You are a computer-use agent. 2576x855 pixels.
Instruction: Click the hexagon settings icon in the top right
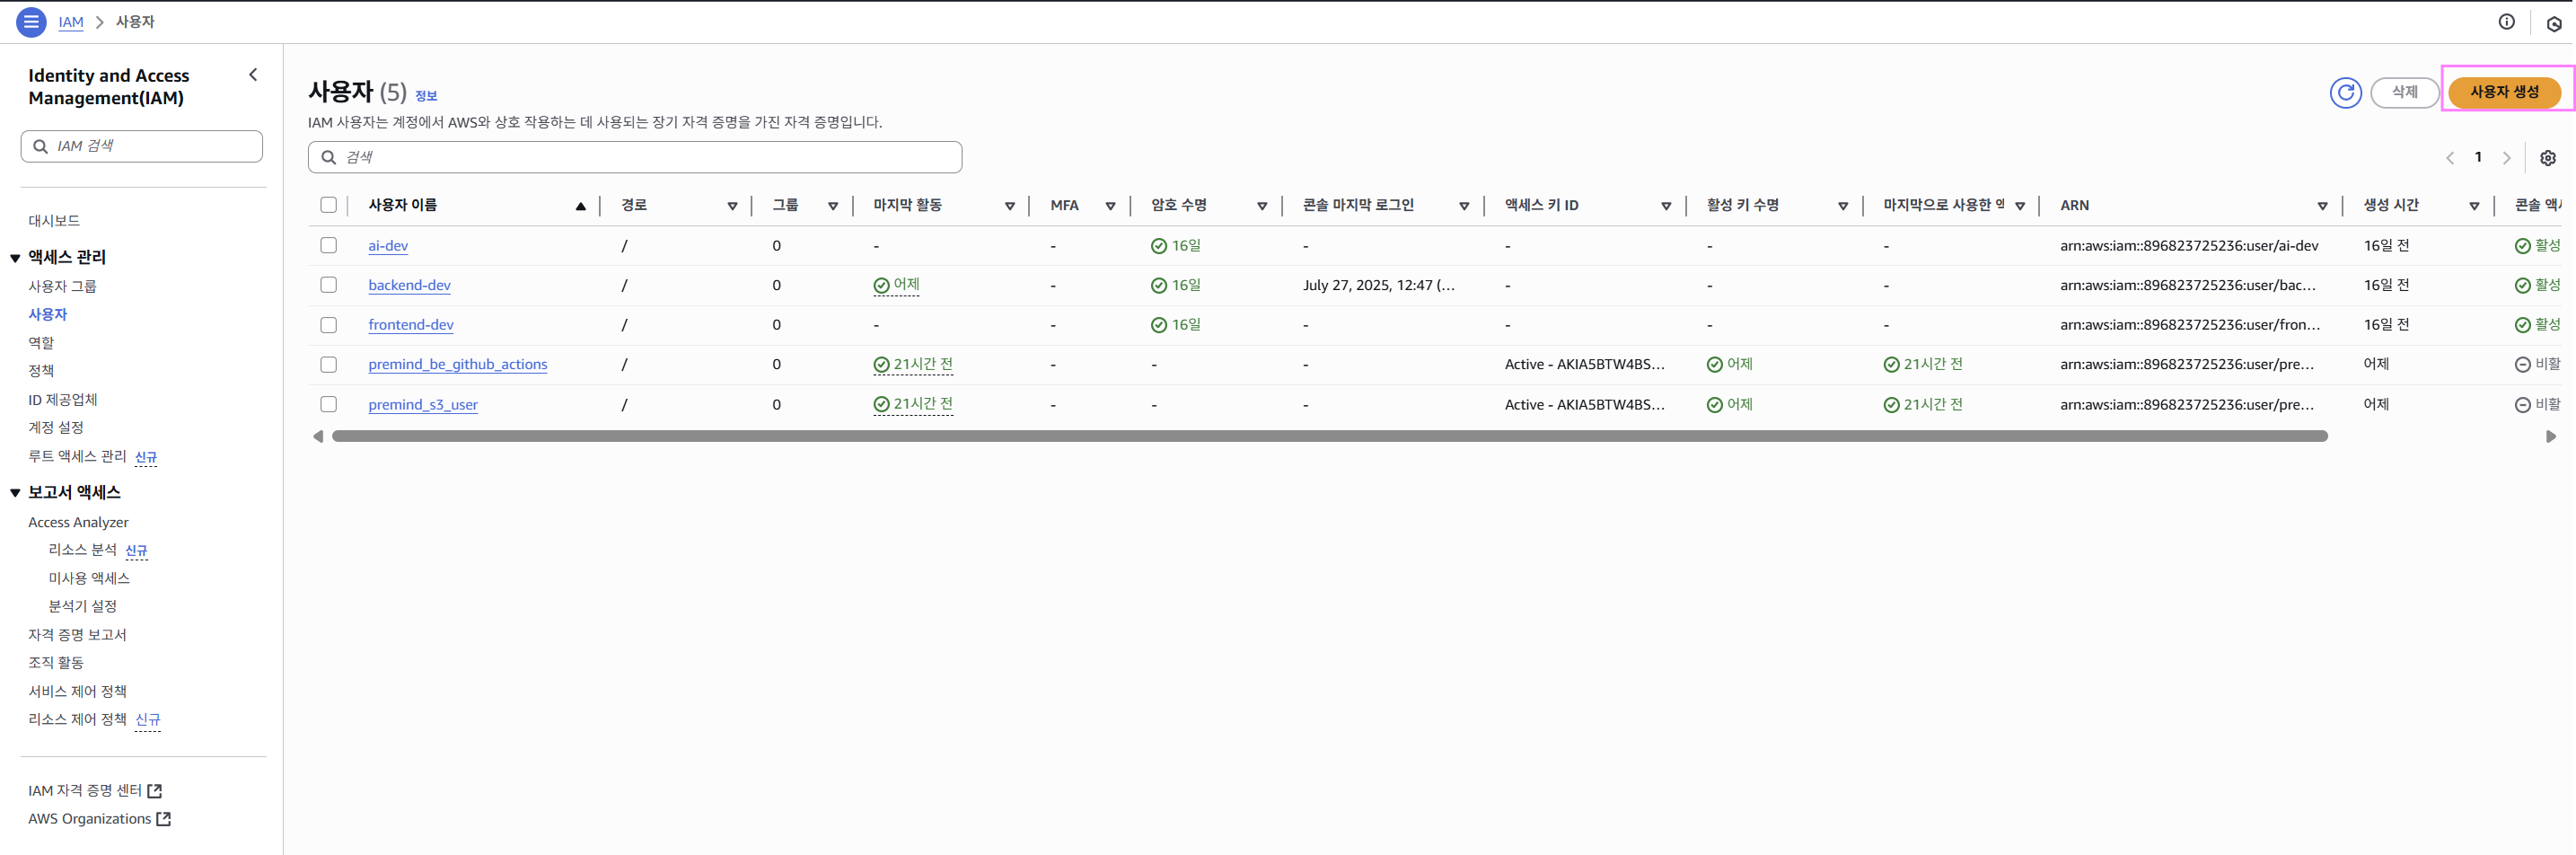2553,24
